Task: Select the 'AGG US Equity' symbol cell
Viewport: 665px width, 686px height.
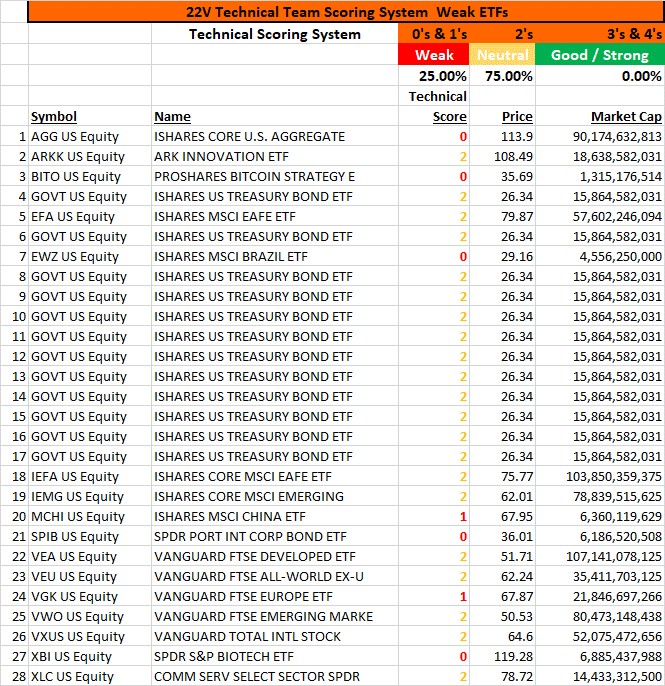Action: point(90,136)
